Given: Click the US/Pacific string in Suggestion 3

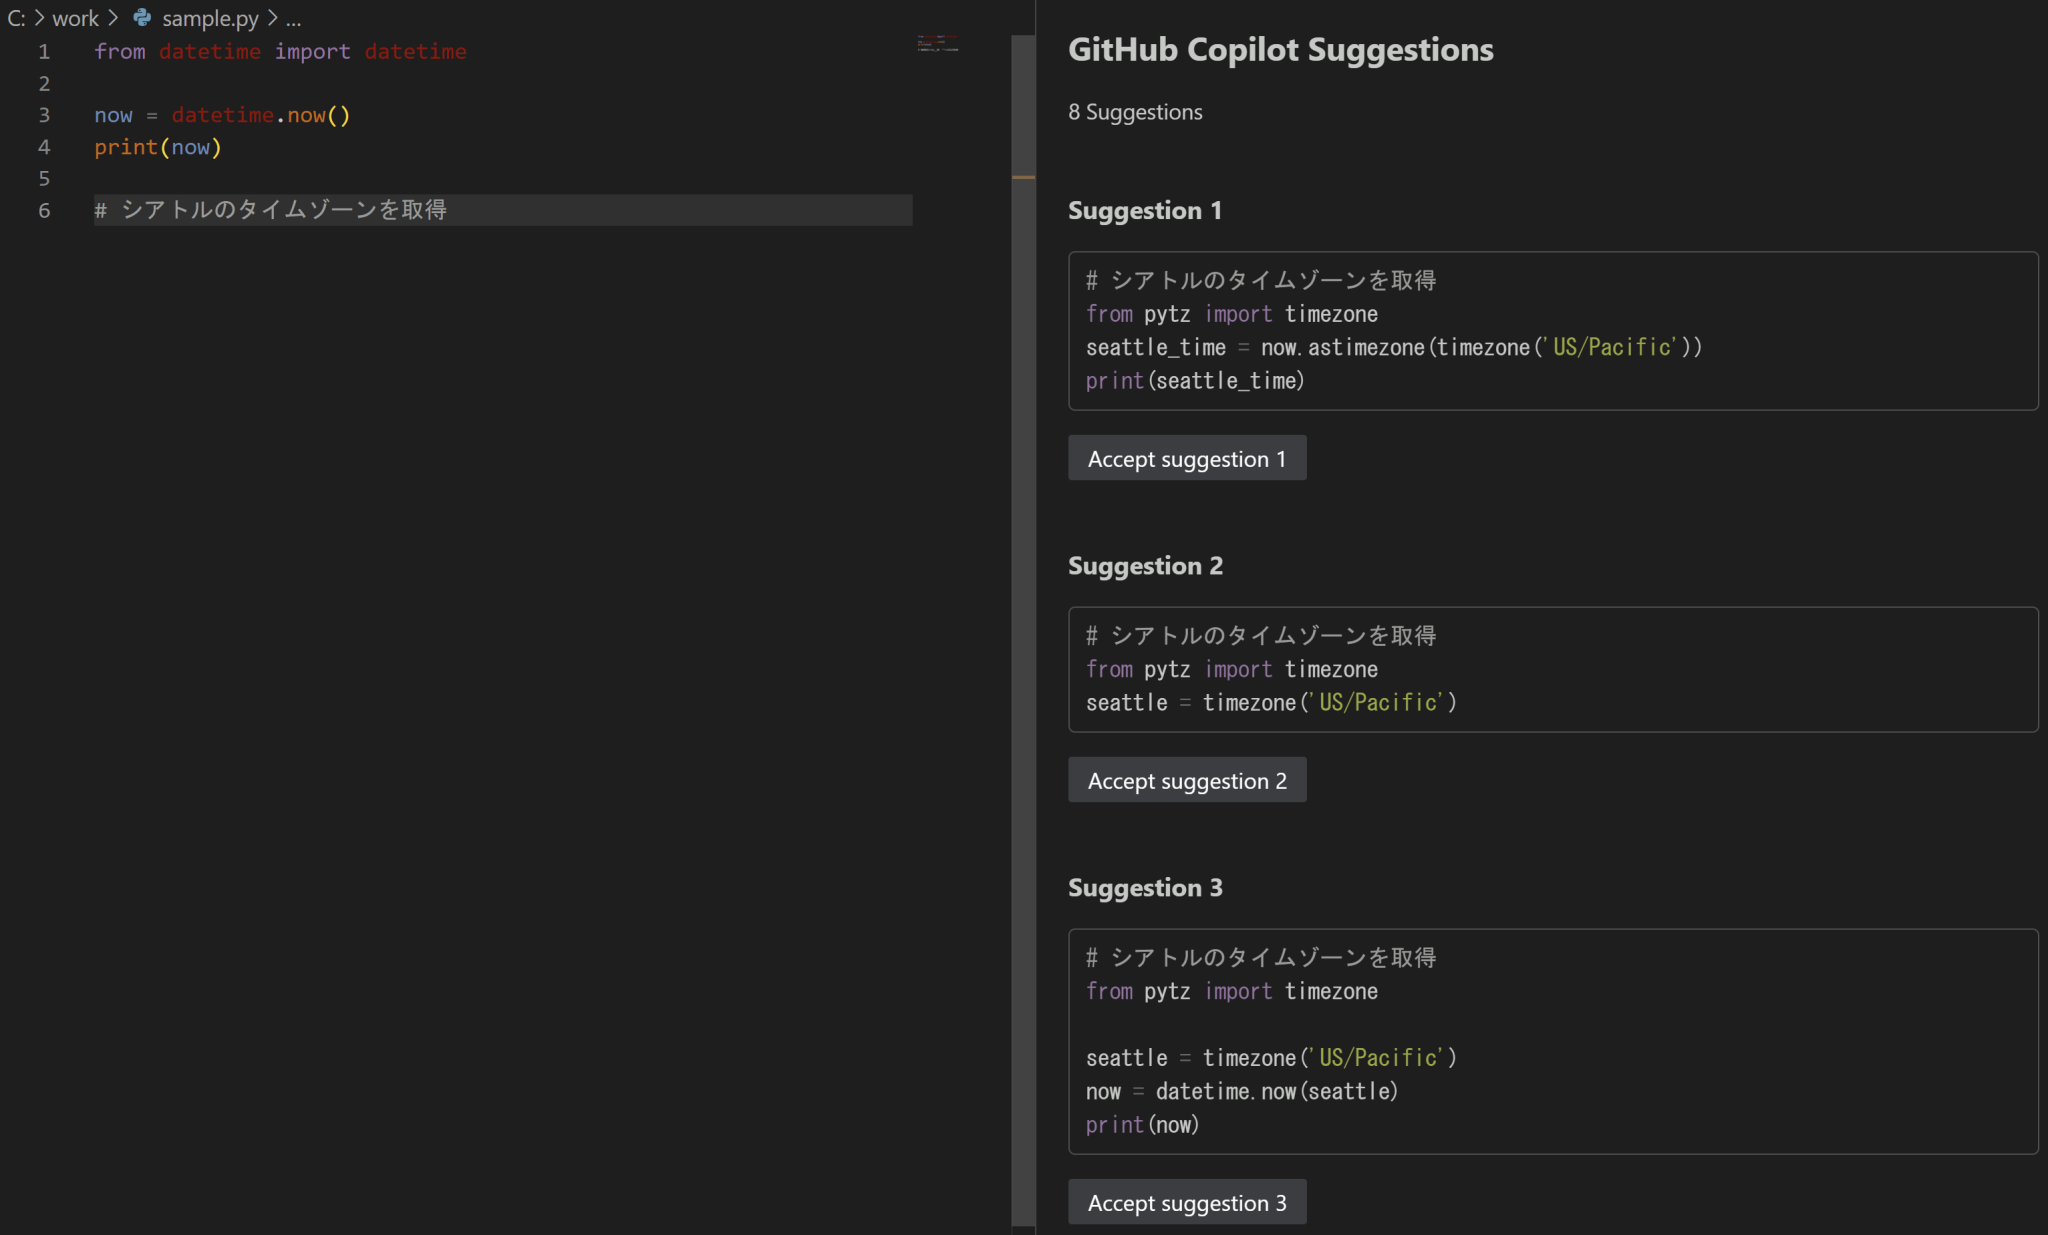Looking at the screenshot, I should (1378, 1057).
